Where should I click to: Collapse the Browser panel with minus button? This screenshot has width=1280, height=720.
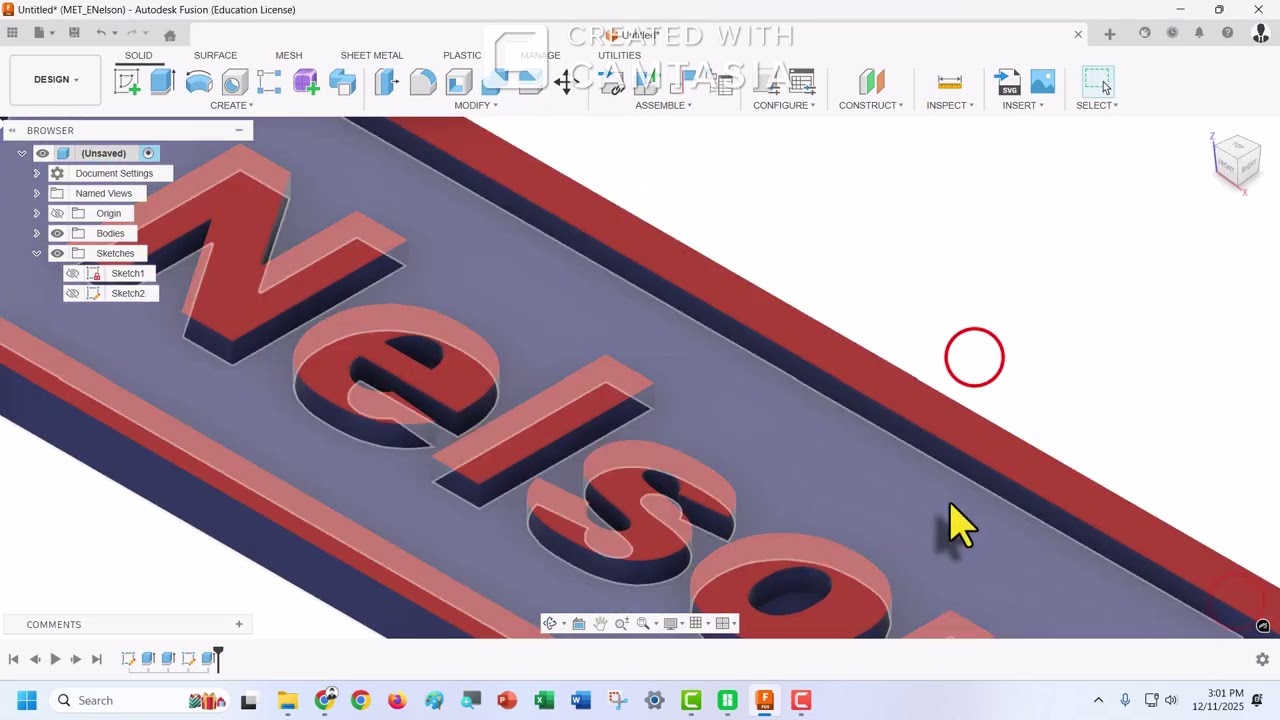click(x=239, y=130)
